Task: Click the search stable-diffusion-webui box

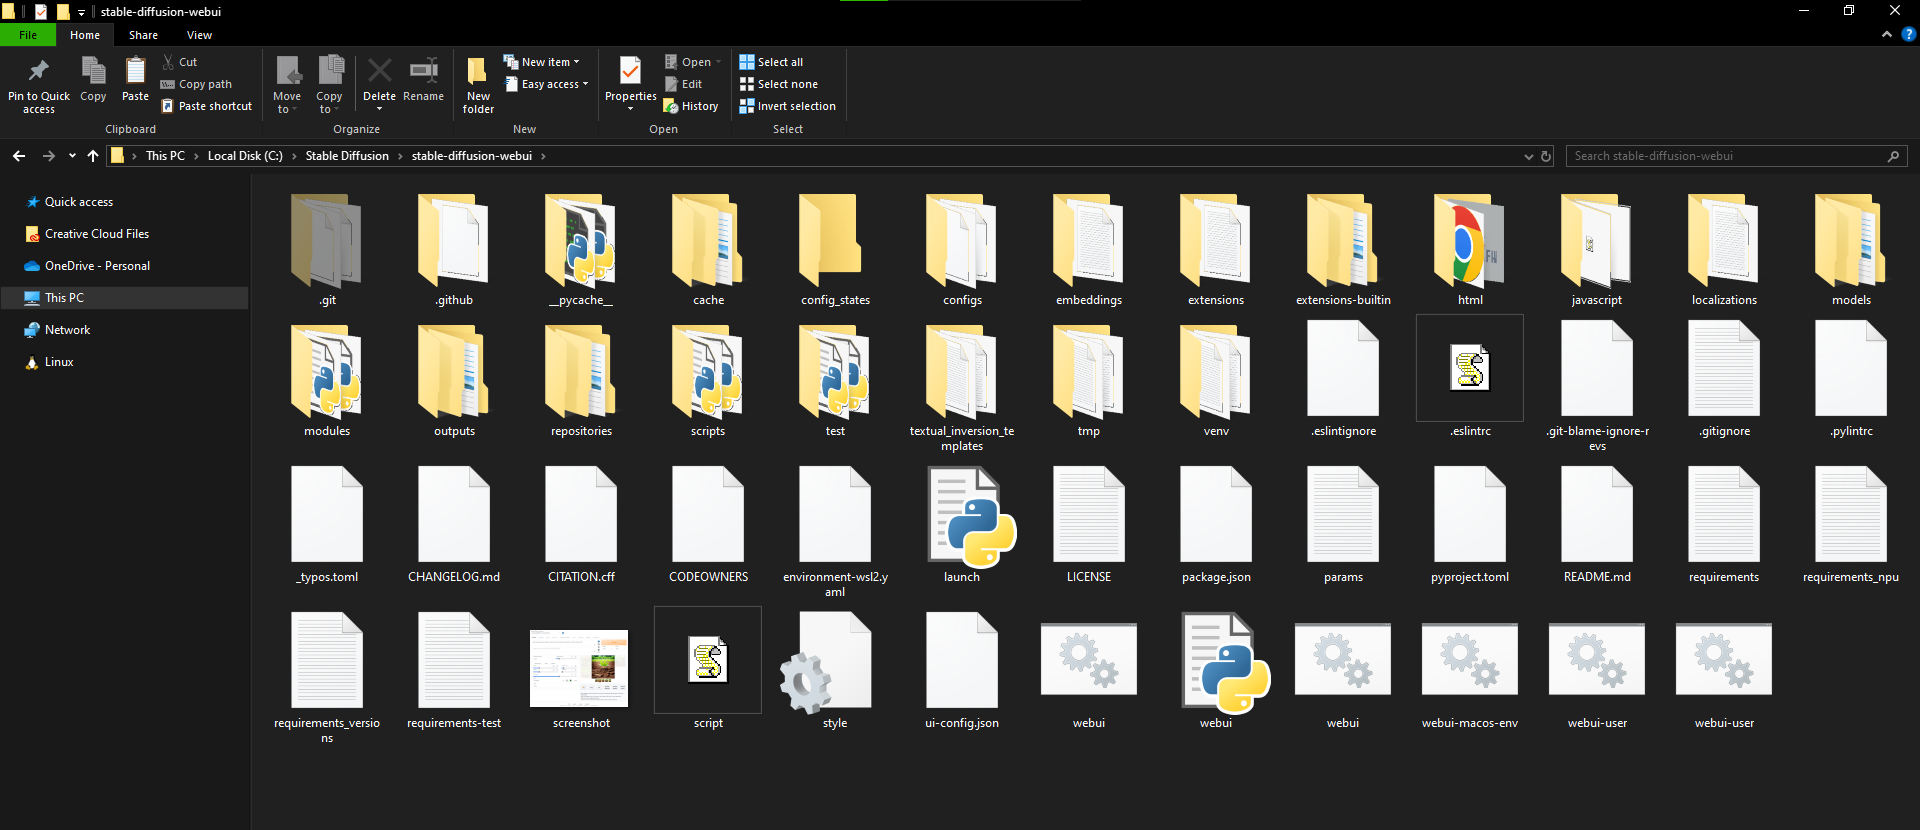Action: pos(1736,156)
